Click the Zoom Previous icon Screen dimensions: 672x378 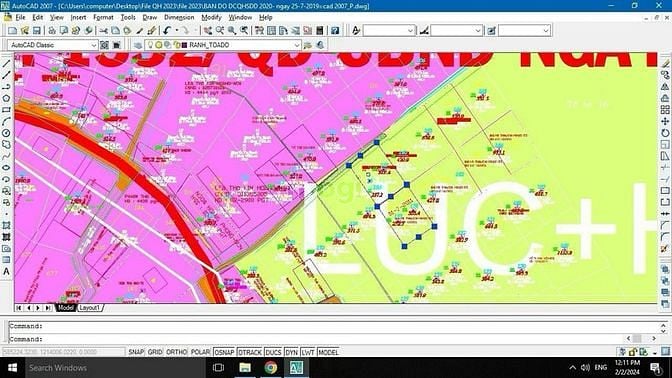(244, 30)
